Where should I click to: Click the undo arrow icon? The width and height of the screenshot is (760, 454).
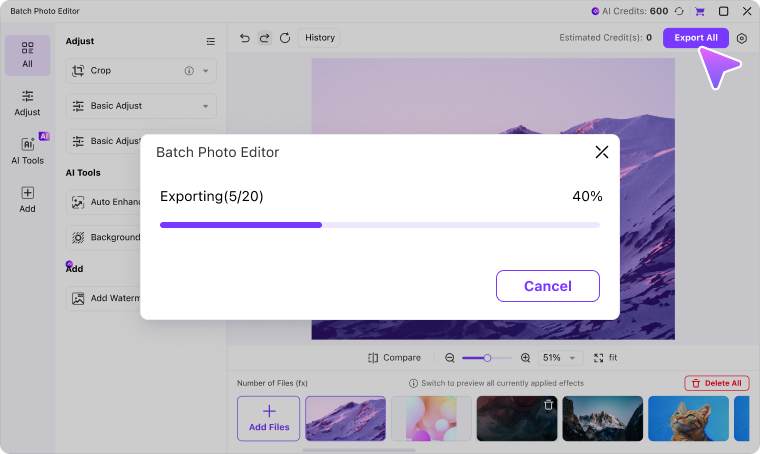click(x=245, y=38)
